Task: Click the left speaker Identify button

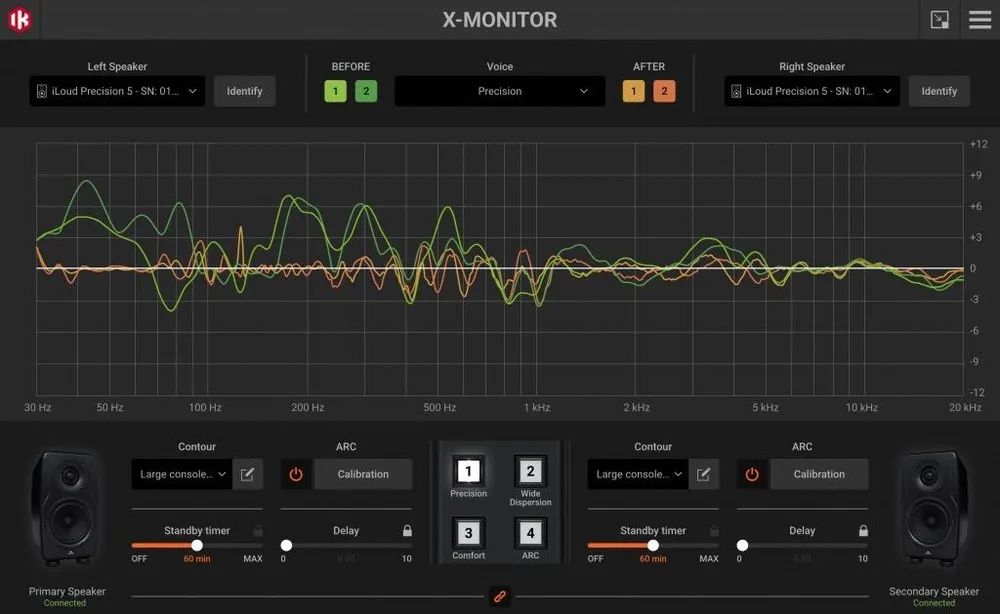Action: (x=244, y=91)
